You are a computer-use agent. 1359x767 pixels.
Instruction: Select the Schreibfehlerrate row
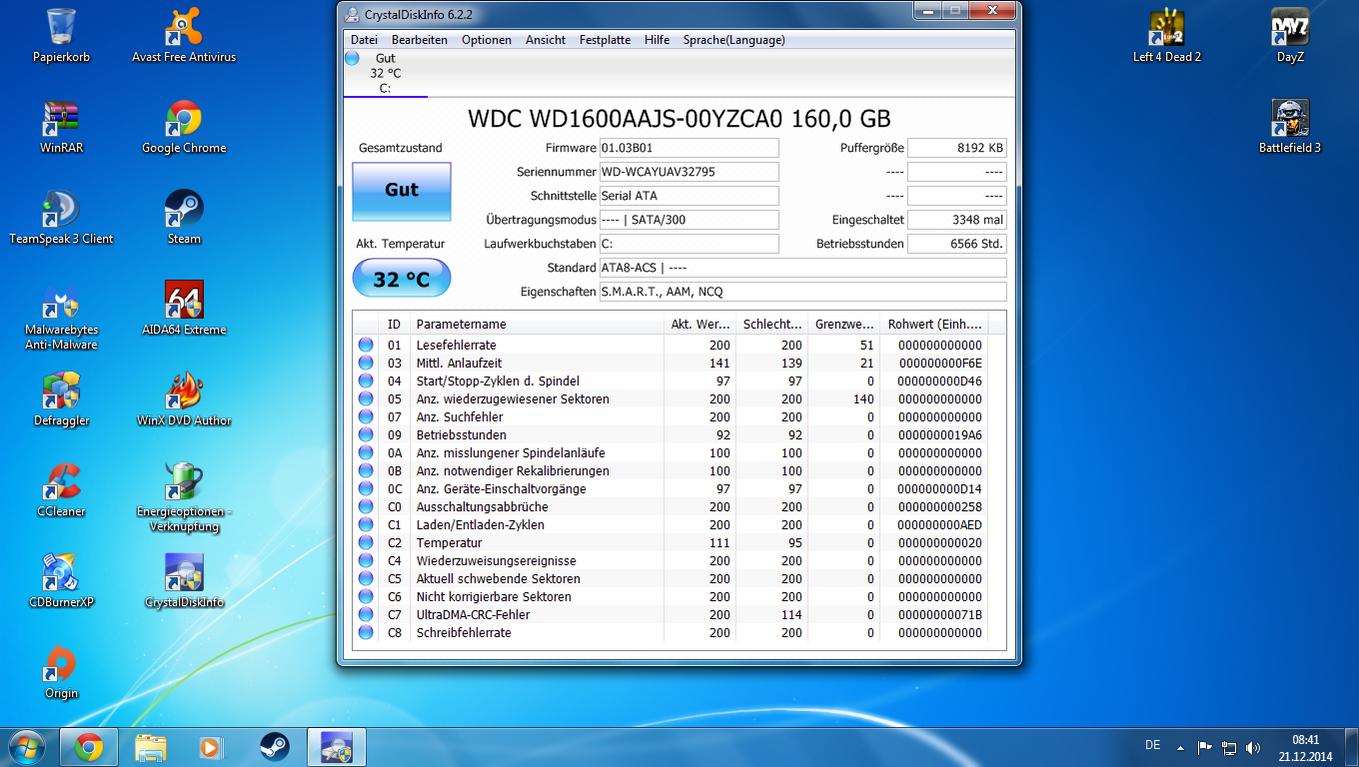(670, 633)
